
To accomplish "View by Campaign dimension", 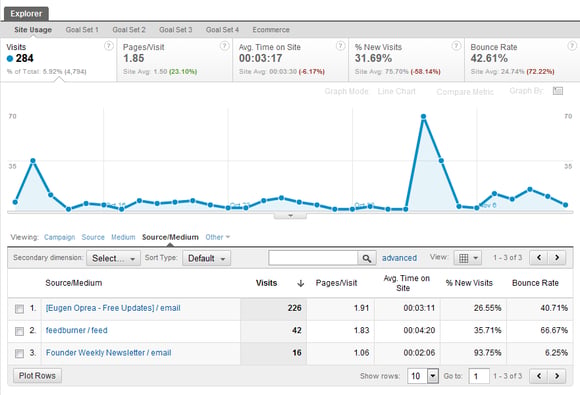I will (59, 237).
